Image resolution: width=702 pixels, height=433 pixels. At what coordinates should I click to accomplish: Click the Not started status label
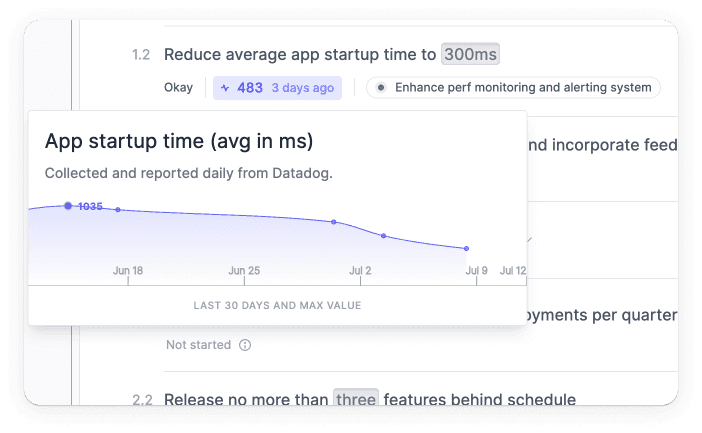click(x=198, y=345)
